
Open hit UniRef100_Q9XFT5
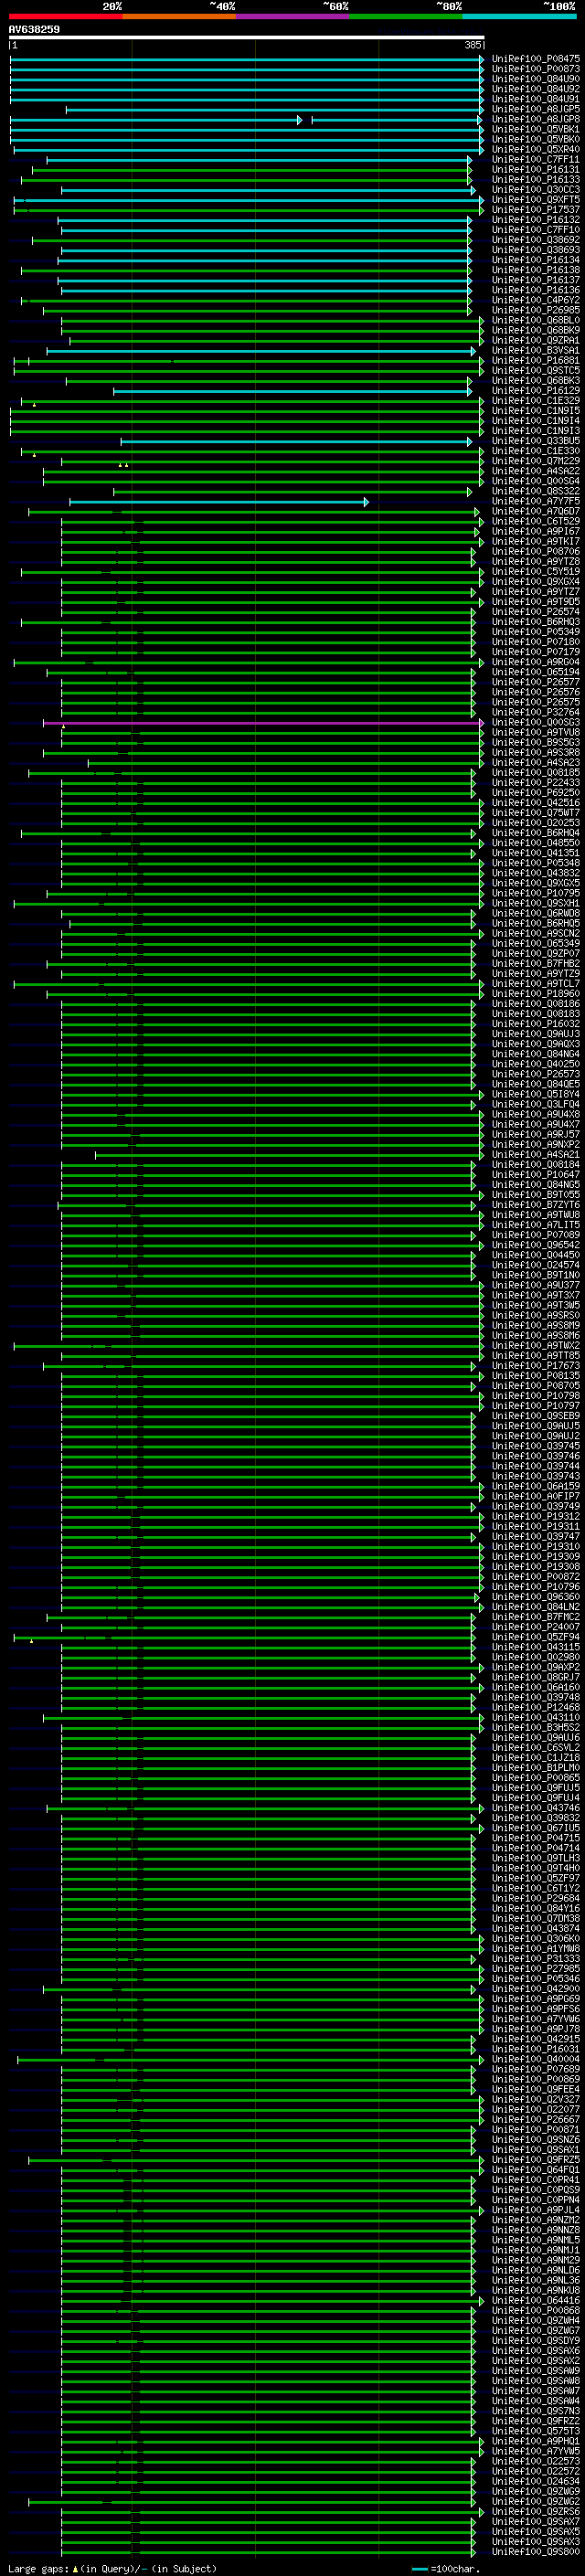point(535,200)
